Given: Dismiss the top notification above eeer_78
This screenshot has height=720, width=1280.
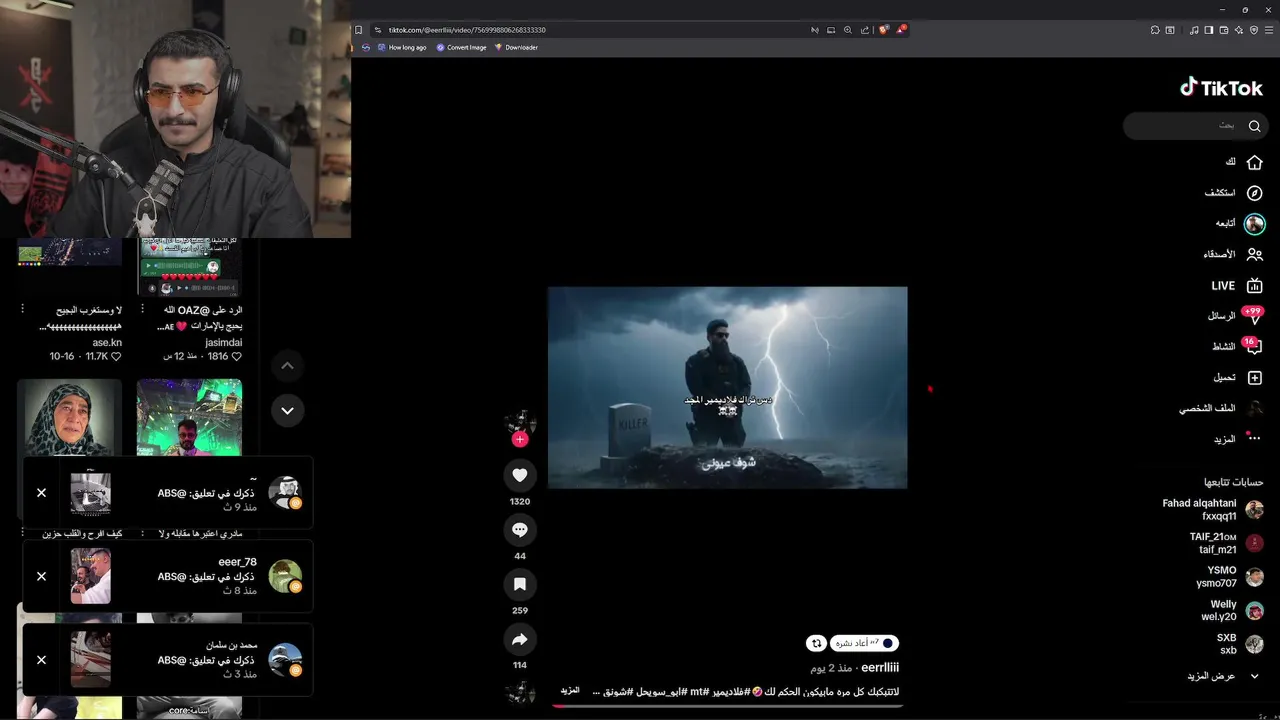Looking at the screenshot, I should [x=41, y=493].
